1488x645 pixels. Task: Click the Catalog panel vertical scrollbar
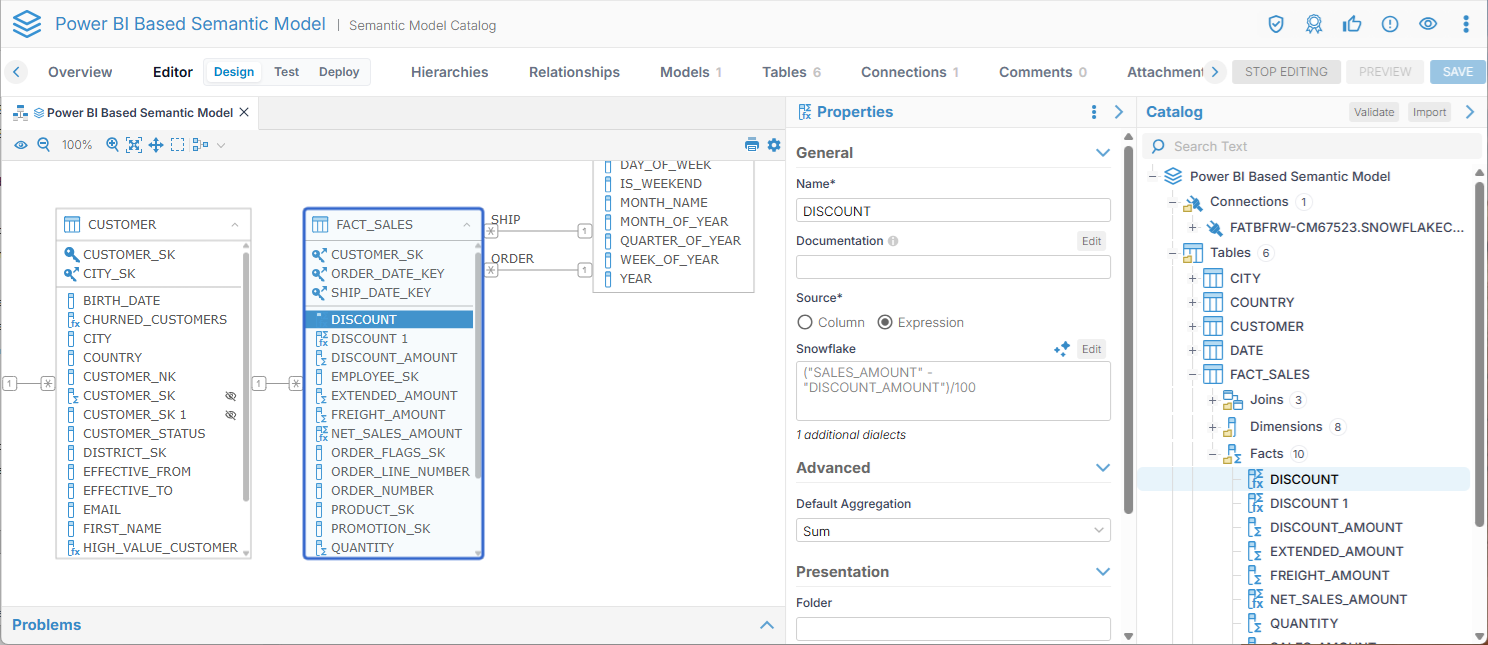pyautogui.click(x=1480, y=350)
